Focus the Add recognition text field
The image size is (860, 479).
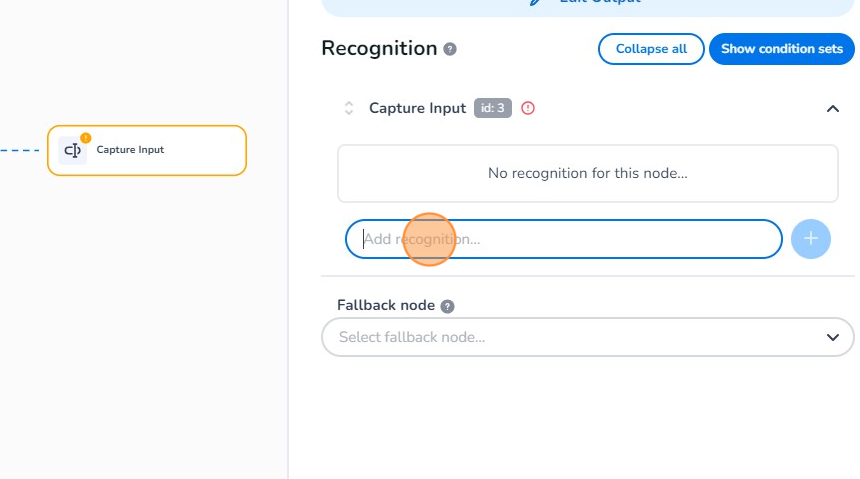point(563,239)
